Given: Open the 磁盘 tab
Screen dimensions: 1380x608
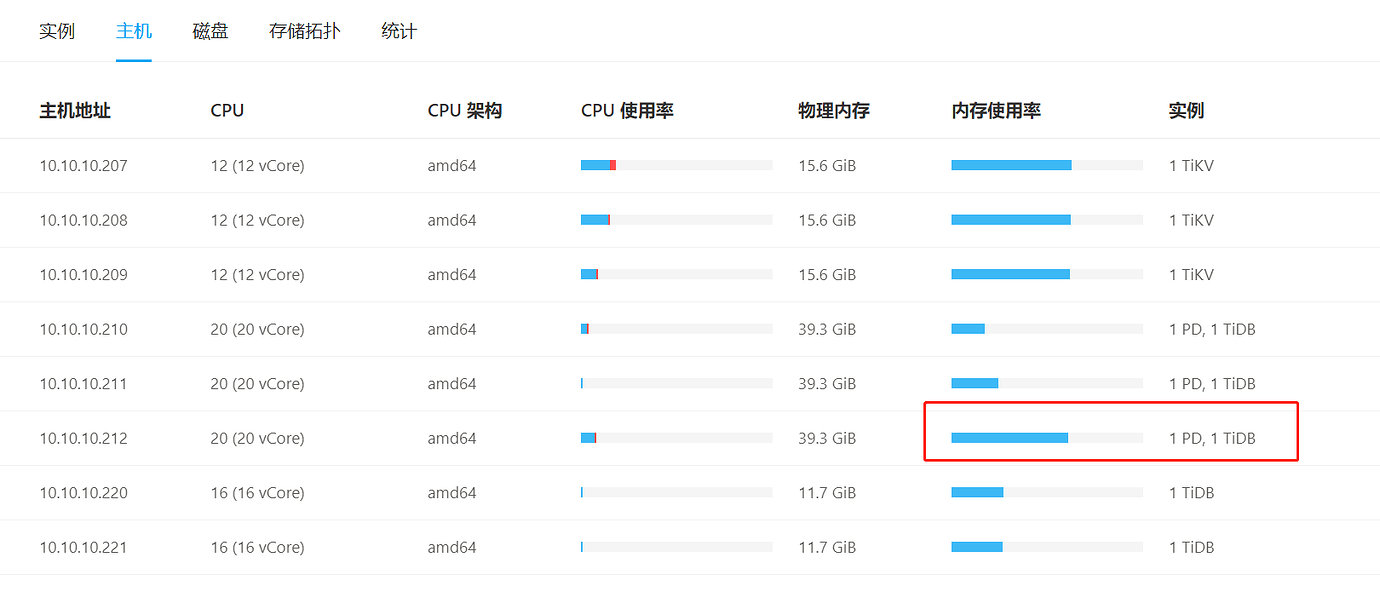Looking at the screenshot, I should click(x=211, y=31).
